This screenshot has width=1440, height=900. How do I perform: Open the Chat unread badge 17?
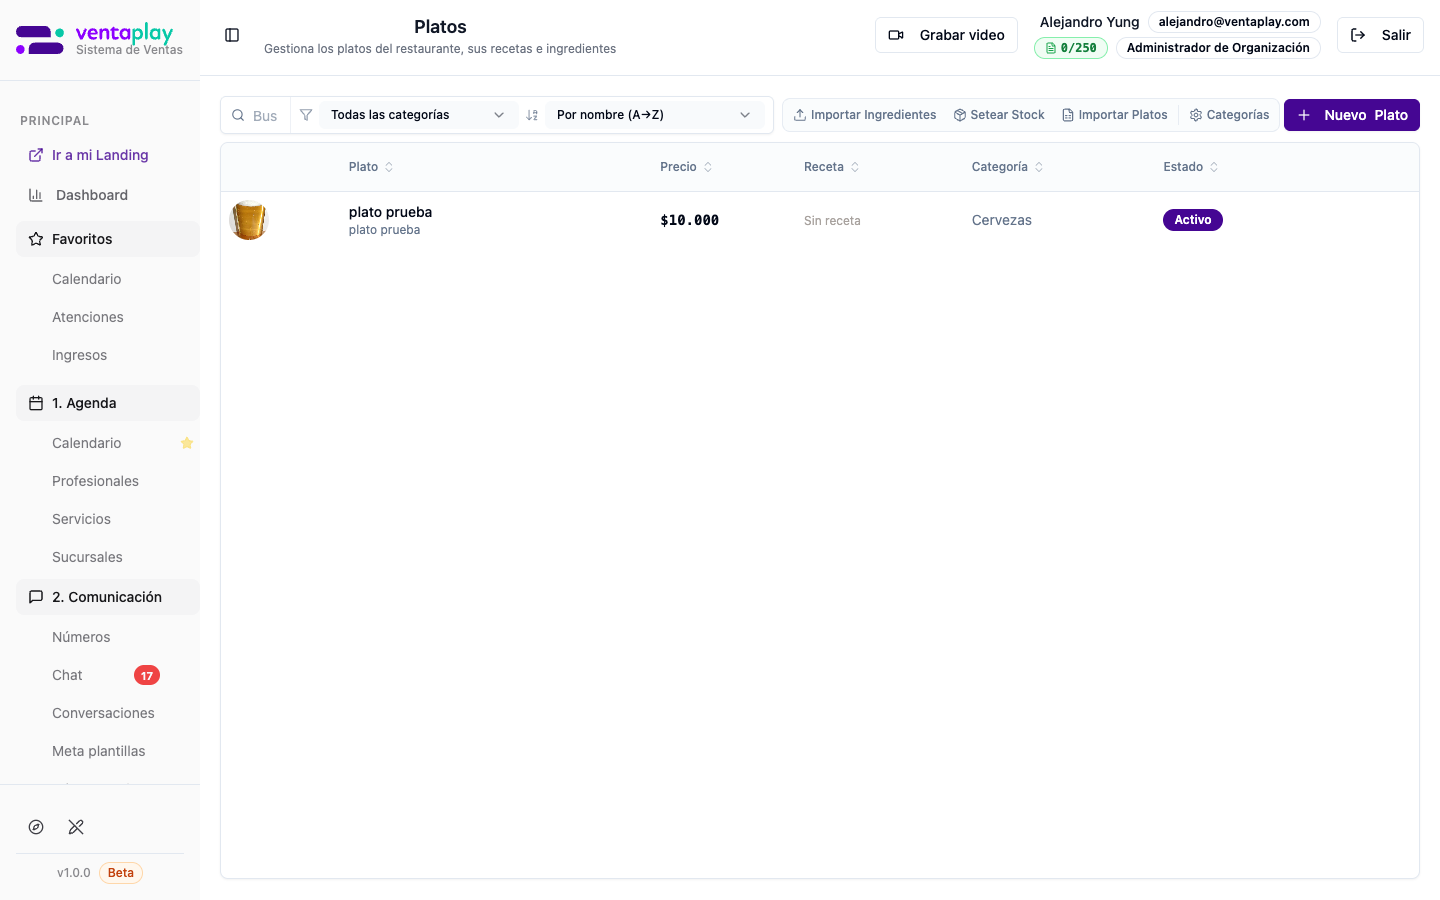[147, 676]
